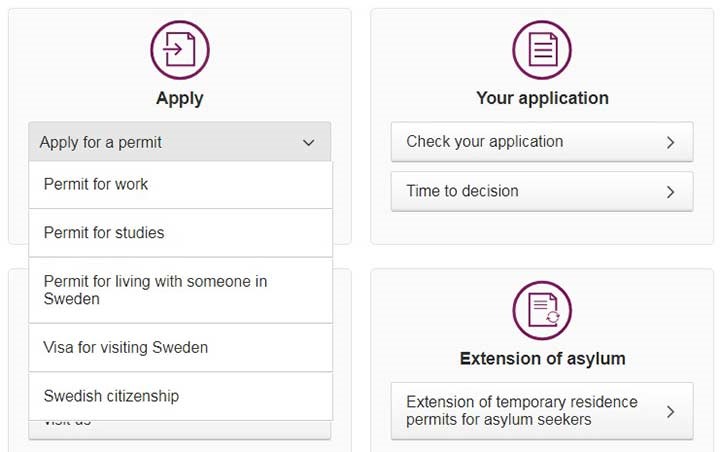Select Permit for studies option
The height and width of the screenshot is (452, 720).
[x=180, y=233]
